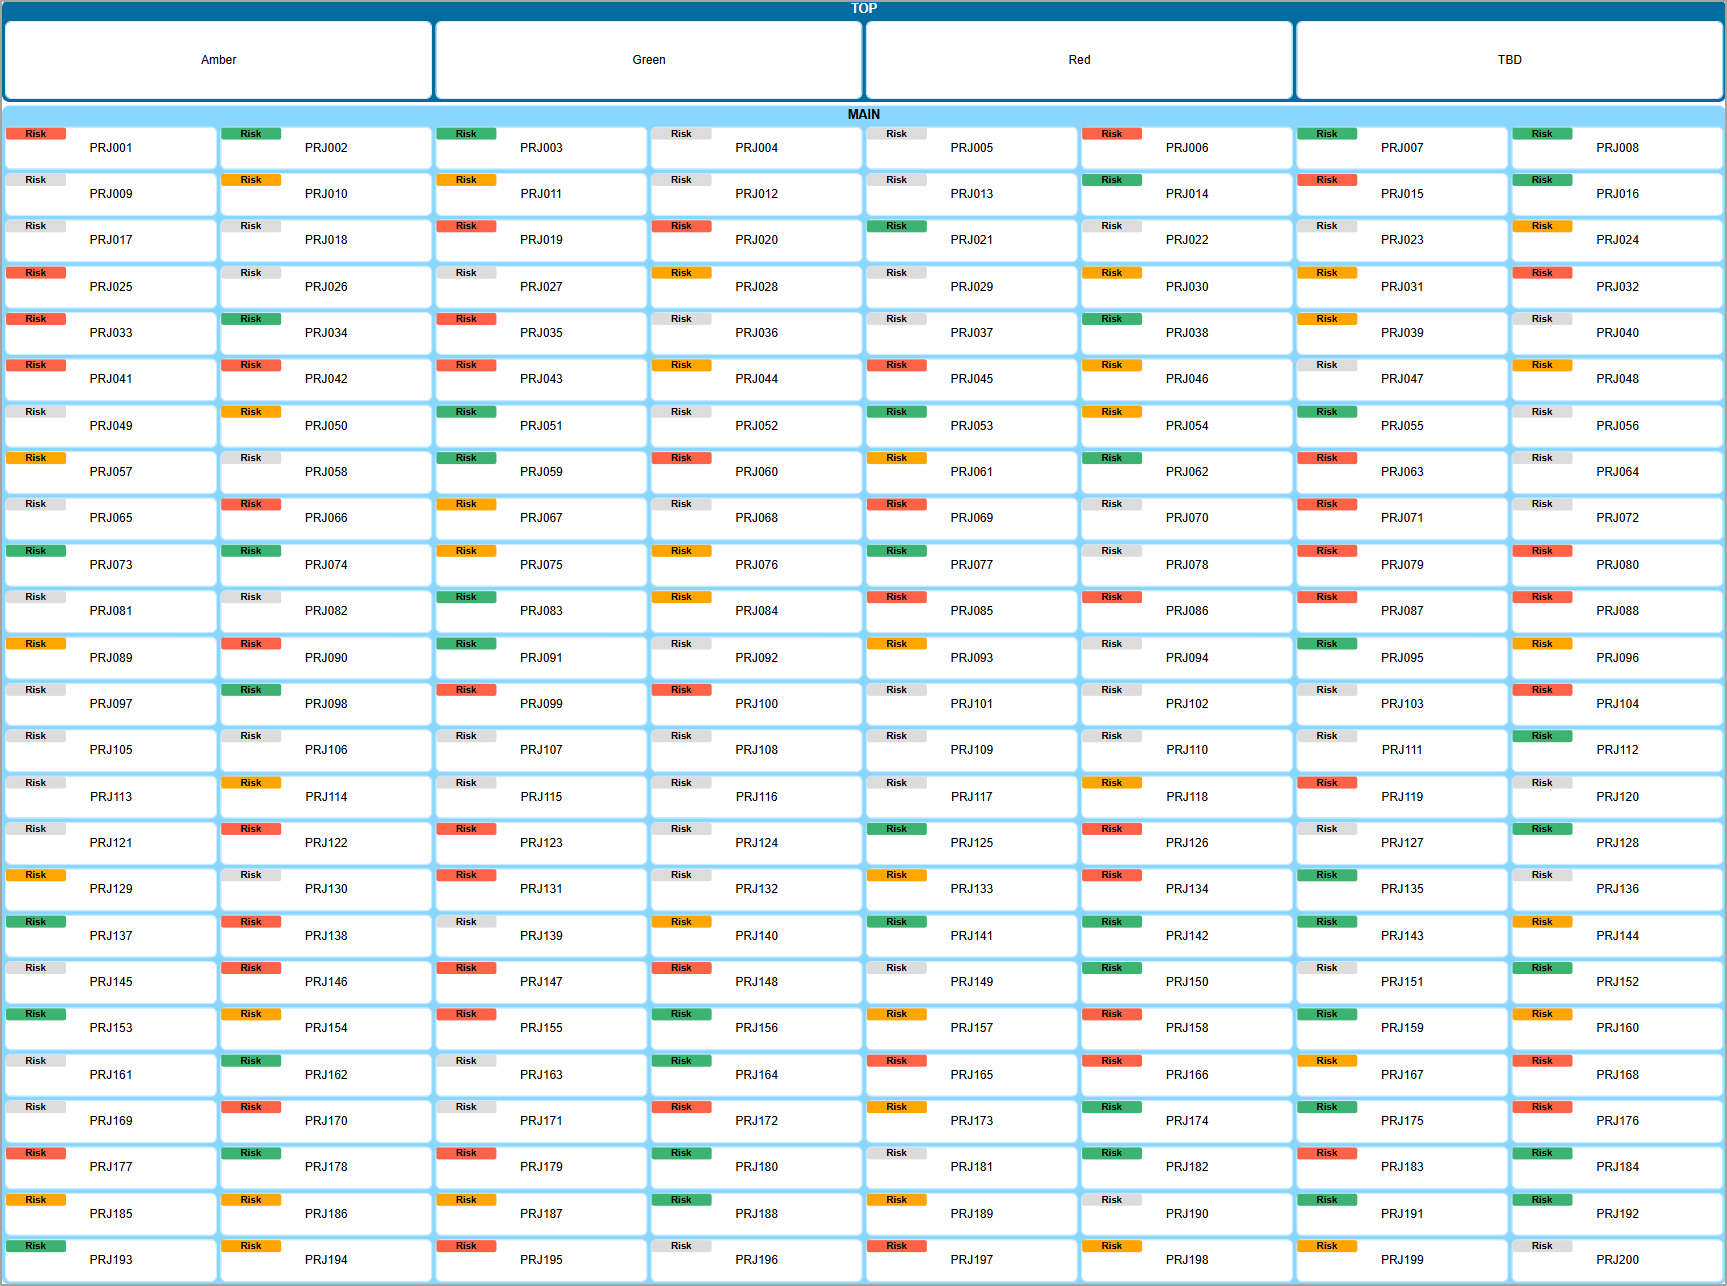Click the amber Risk badge on PRJ199
1727x1286 pixels.
[1326, 1246]
